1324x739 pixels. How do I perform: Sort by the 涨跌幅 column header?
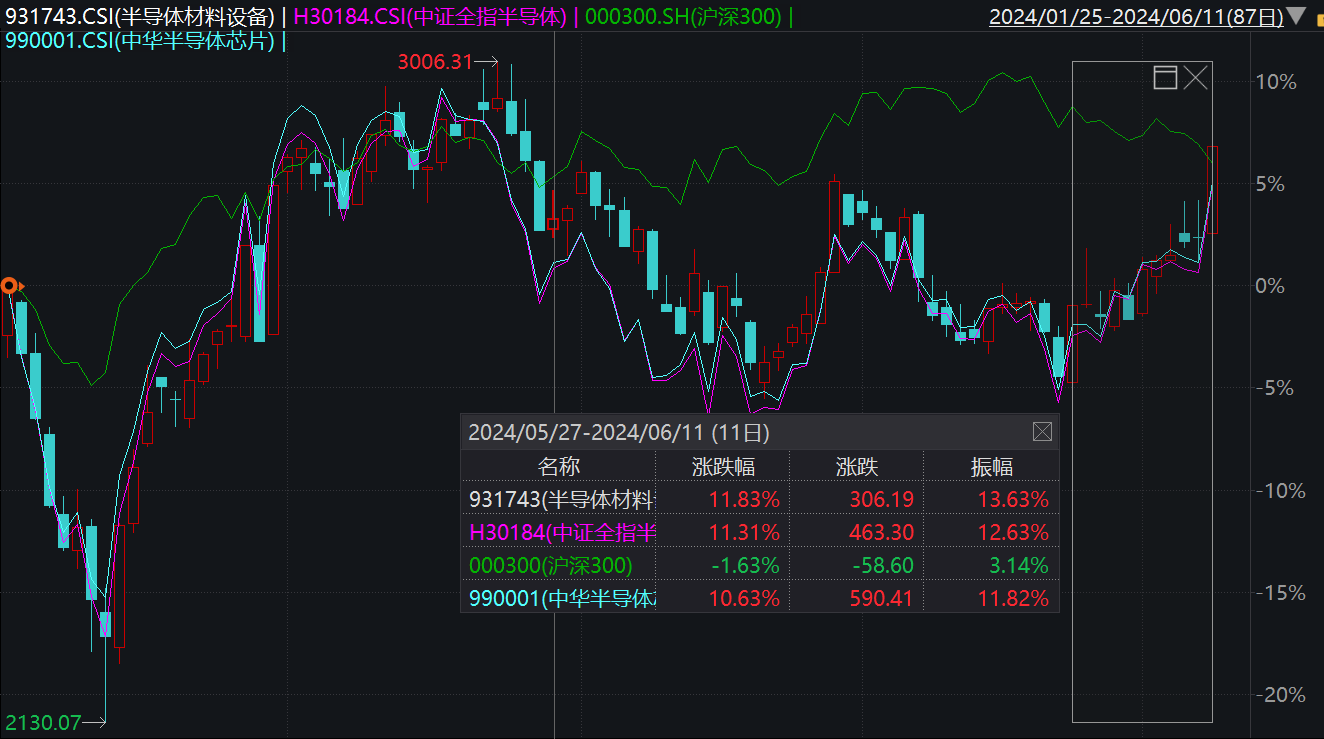(x=723, y=466)
